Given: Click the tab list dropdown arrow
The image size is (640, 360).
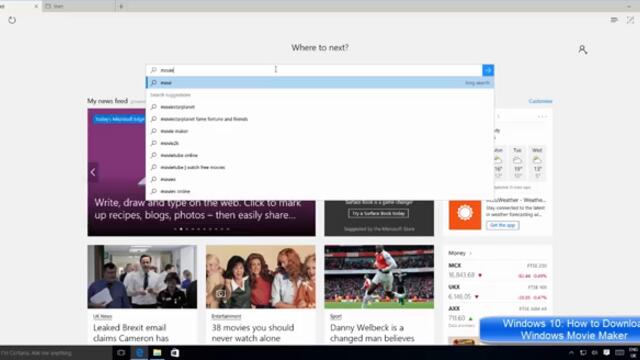Looking at the screenshot, I should coord(629,6).
